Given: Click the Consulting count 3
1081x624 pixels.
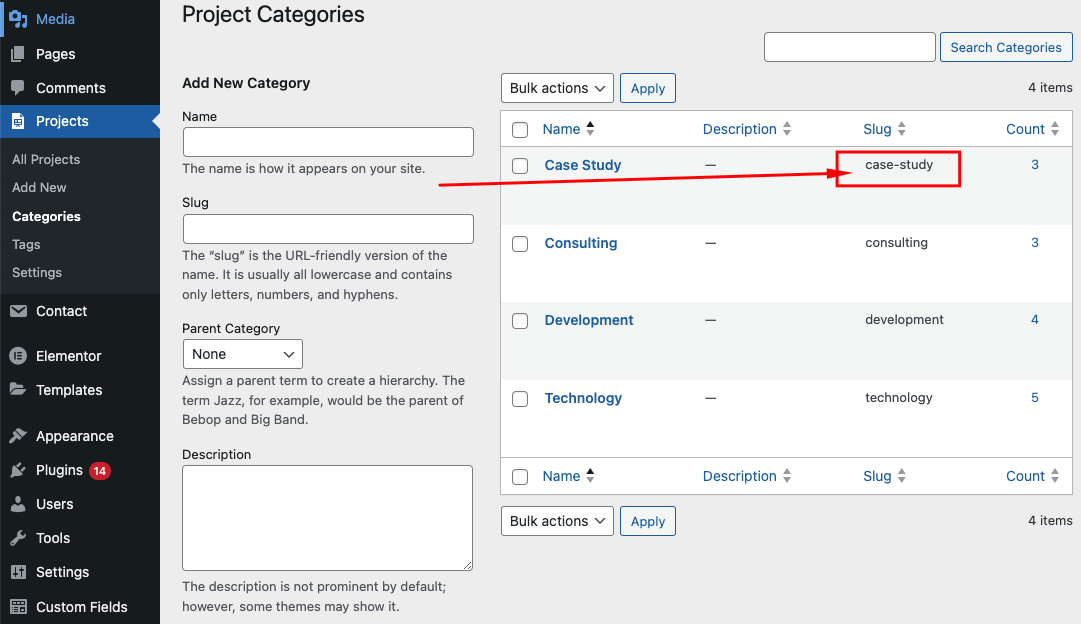Looking at the screenshot, I should pos(1035,243).
